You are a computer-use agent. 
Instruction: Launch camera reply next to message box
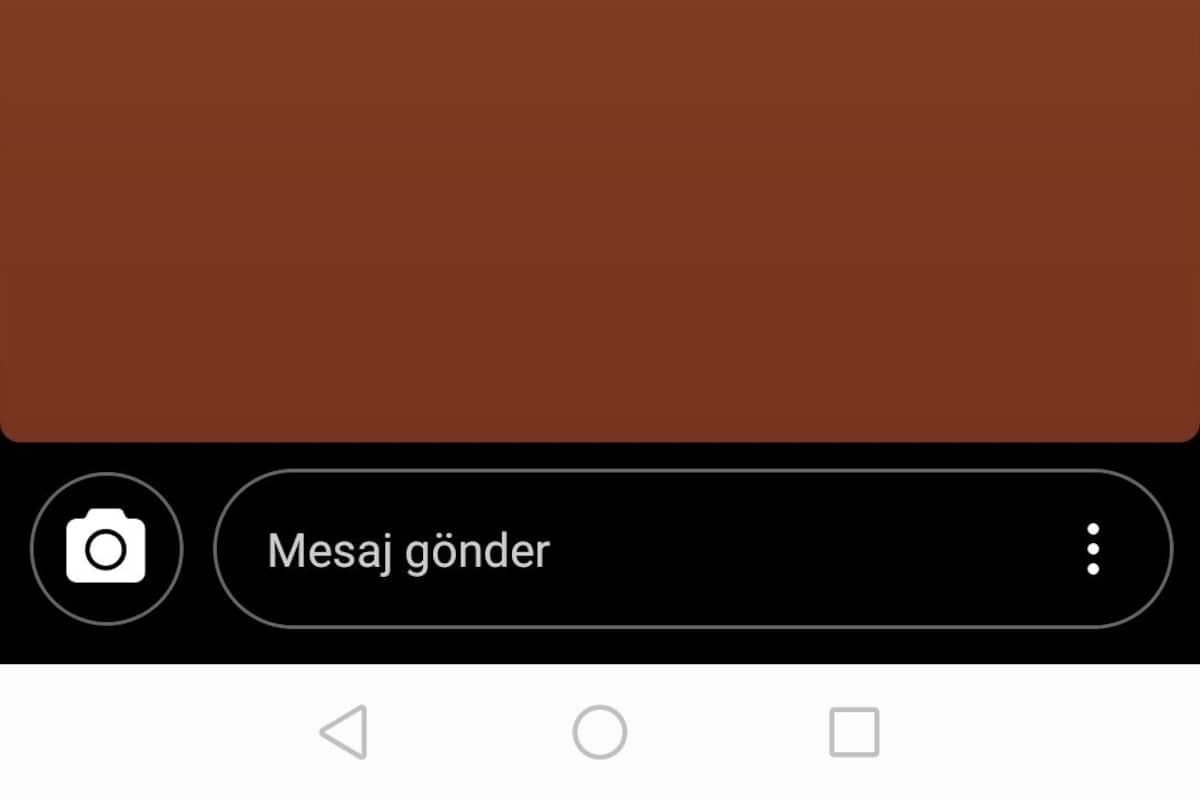coord(106,549)
